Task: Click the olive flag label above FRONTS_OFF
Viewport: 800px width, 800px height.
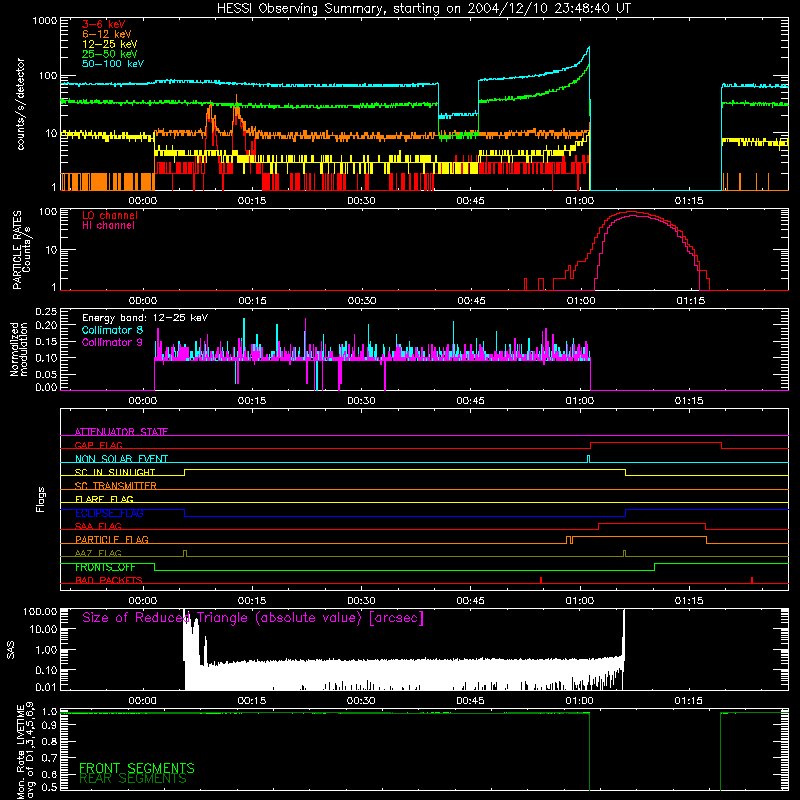Action: coord(98,553)
